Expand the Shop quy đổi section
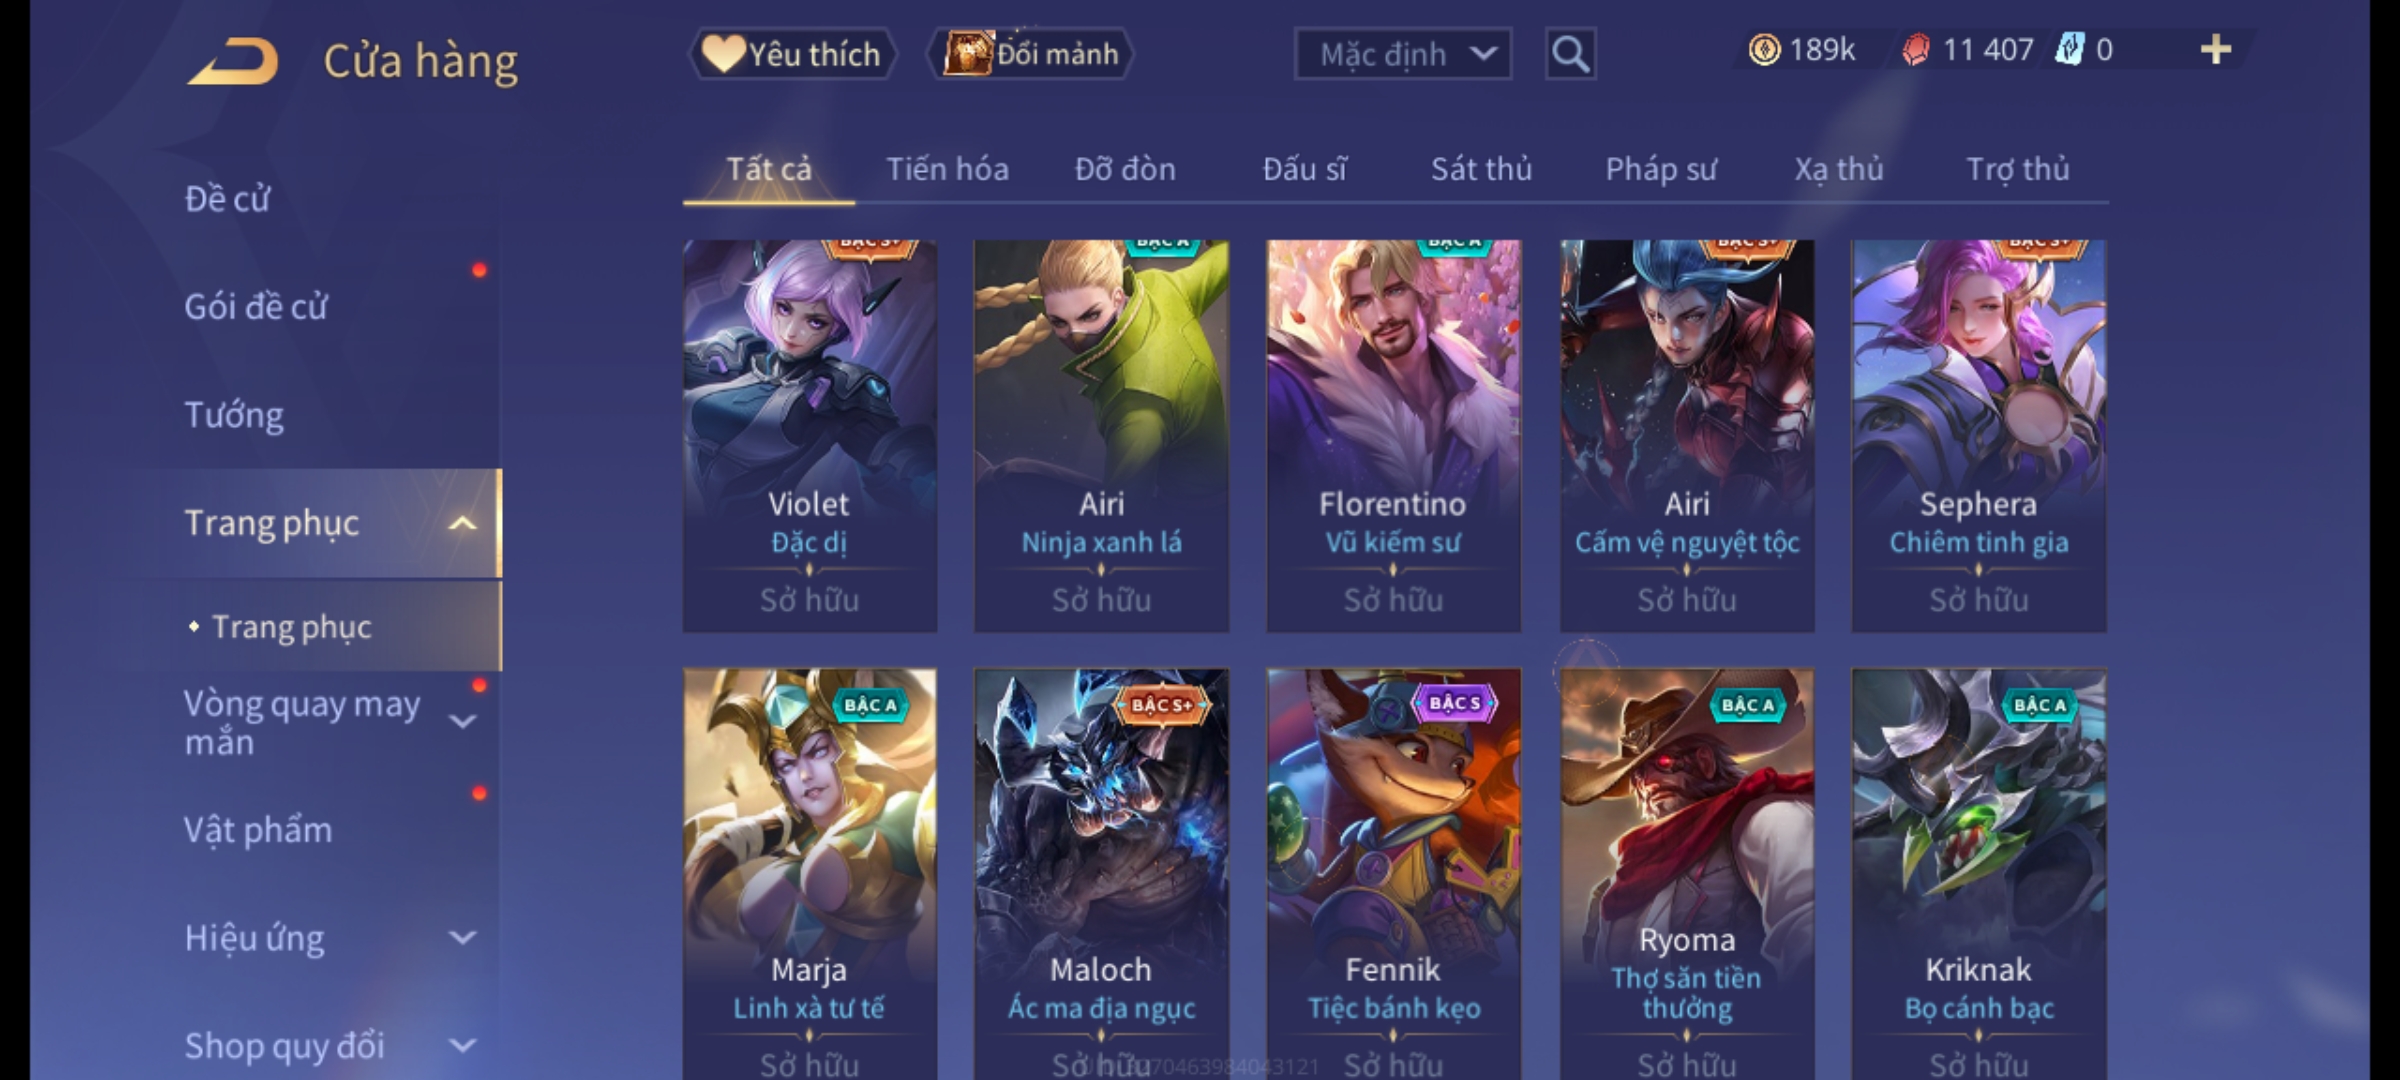 coord(462,1046)
